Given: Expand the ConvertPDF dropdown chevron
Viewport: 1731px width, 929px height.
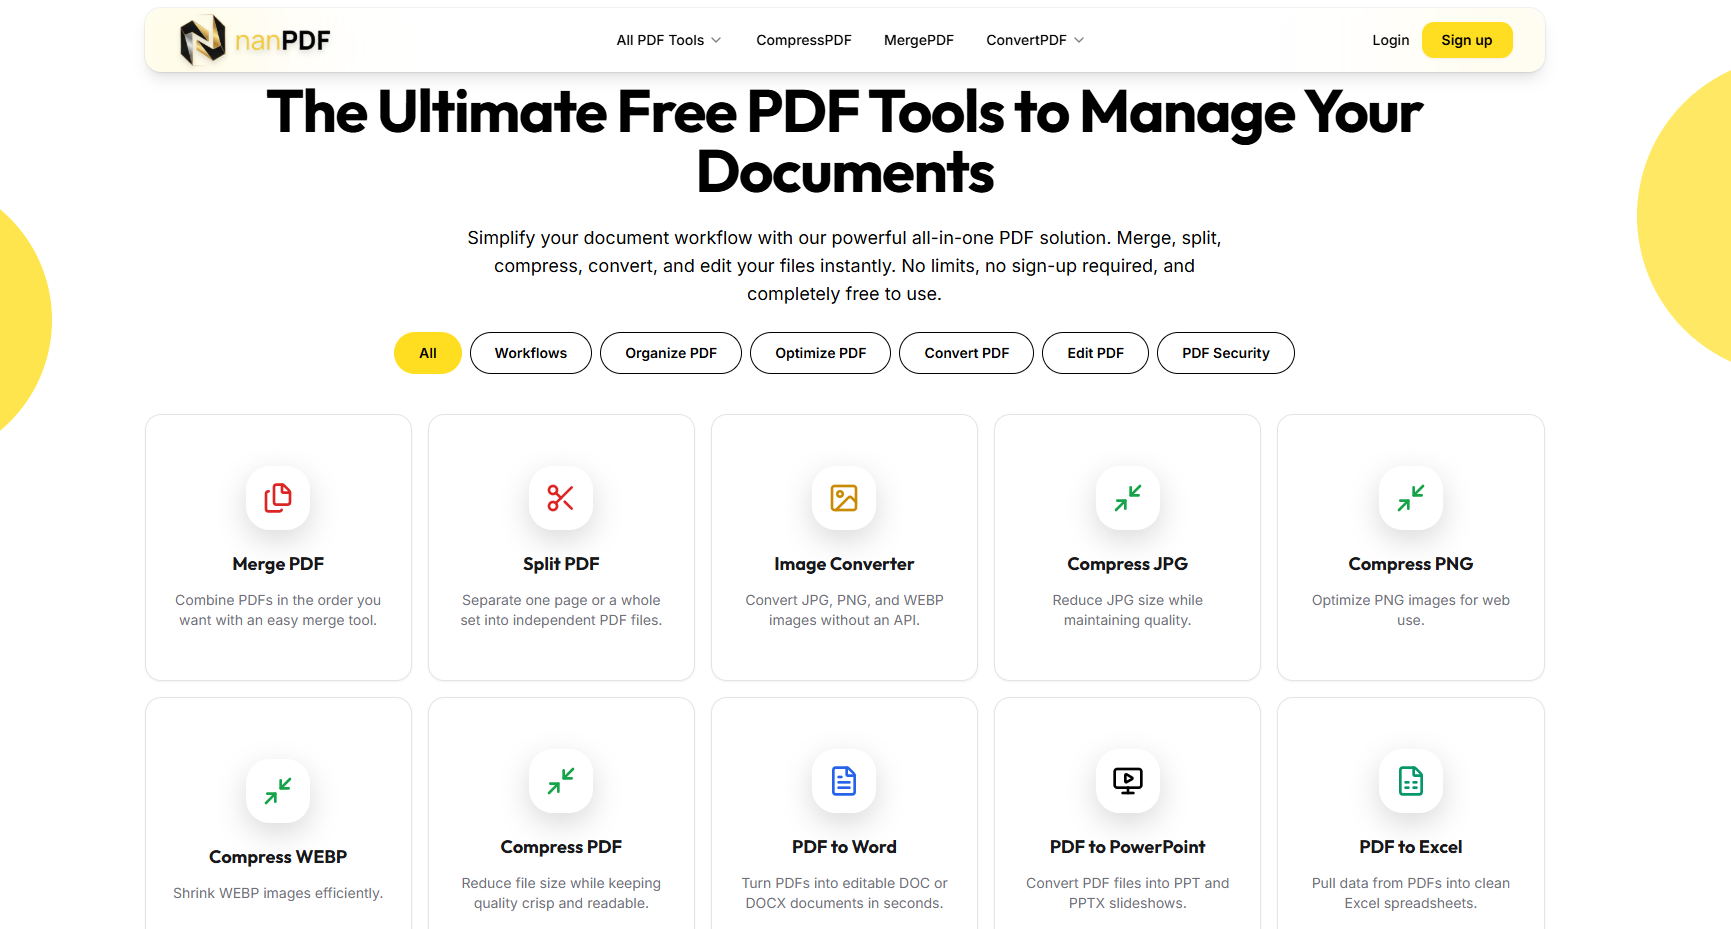Looking at the screenshot, I should pyautogui.click(x=1079, y=40).
